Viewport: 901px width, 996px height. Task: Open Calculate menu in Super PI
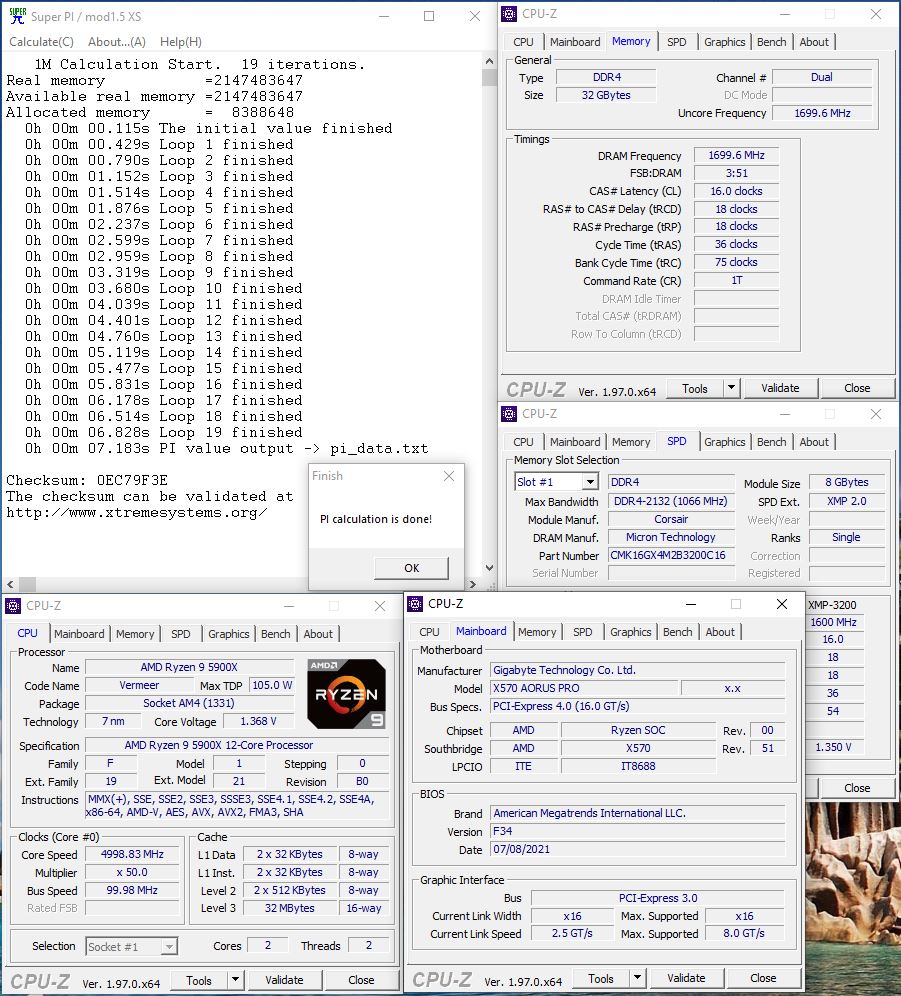coord(41,42)
